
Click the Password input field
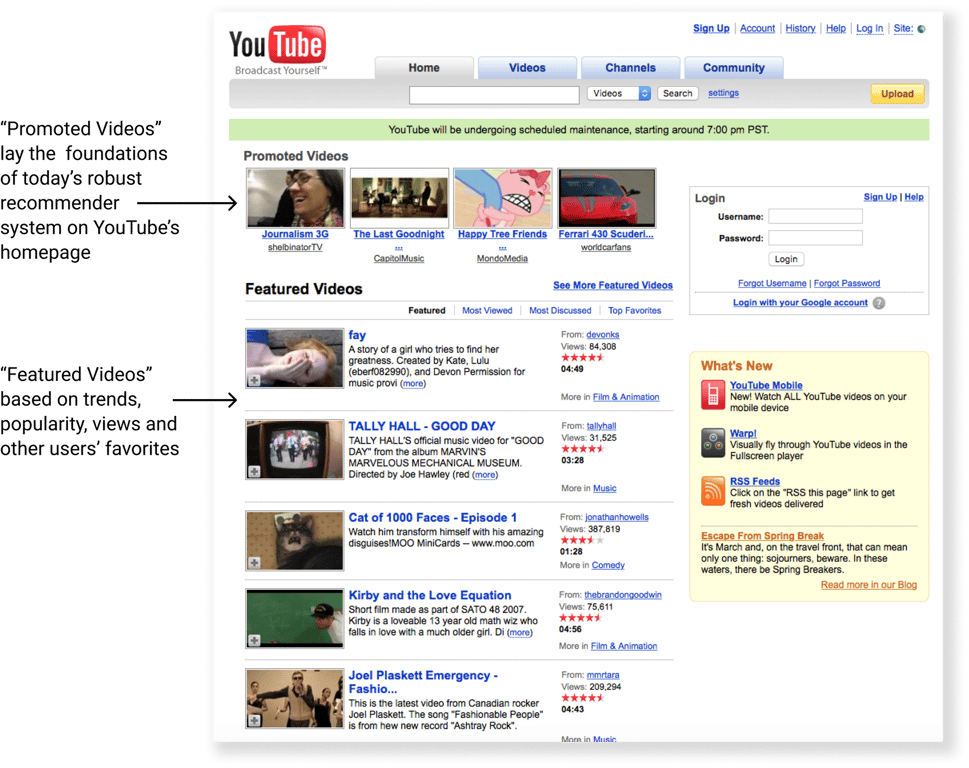815,238
